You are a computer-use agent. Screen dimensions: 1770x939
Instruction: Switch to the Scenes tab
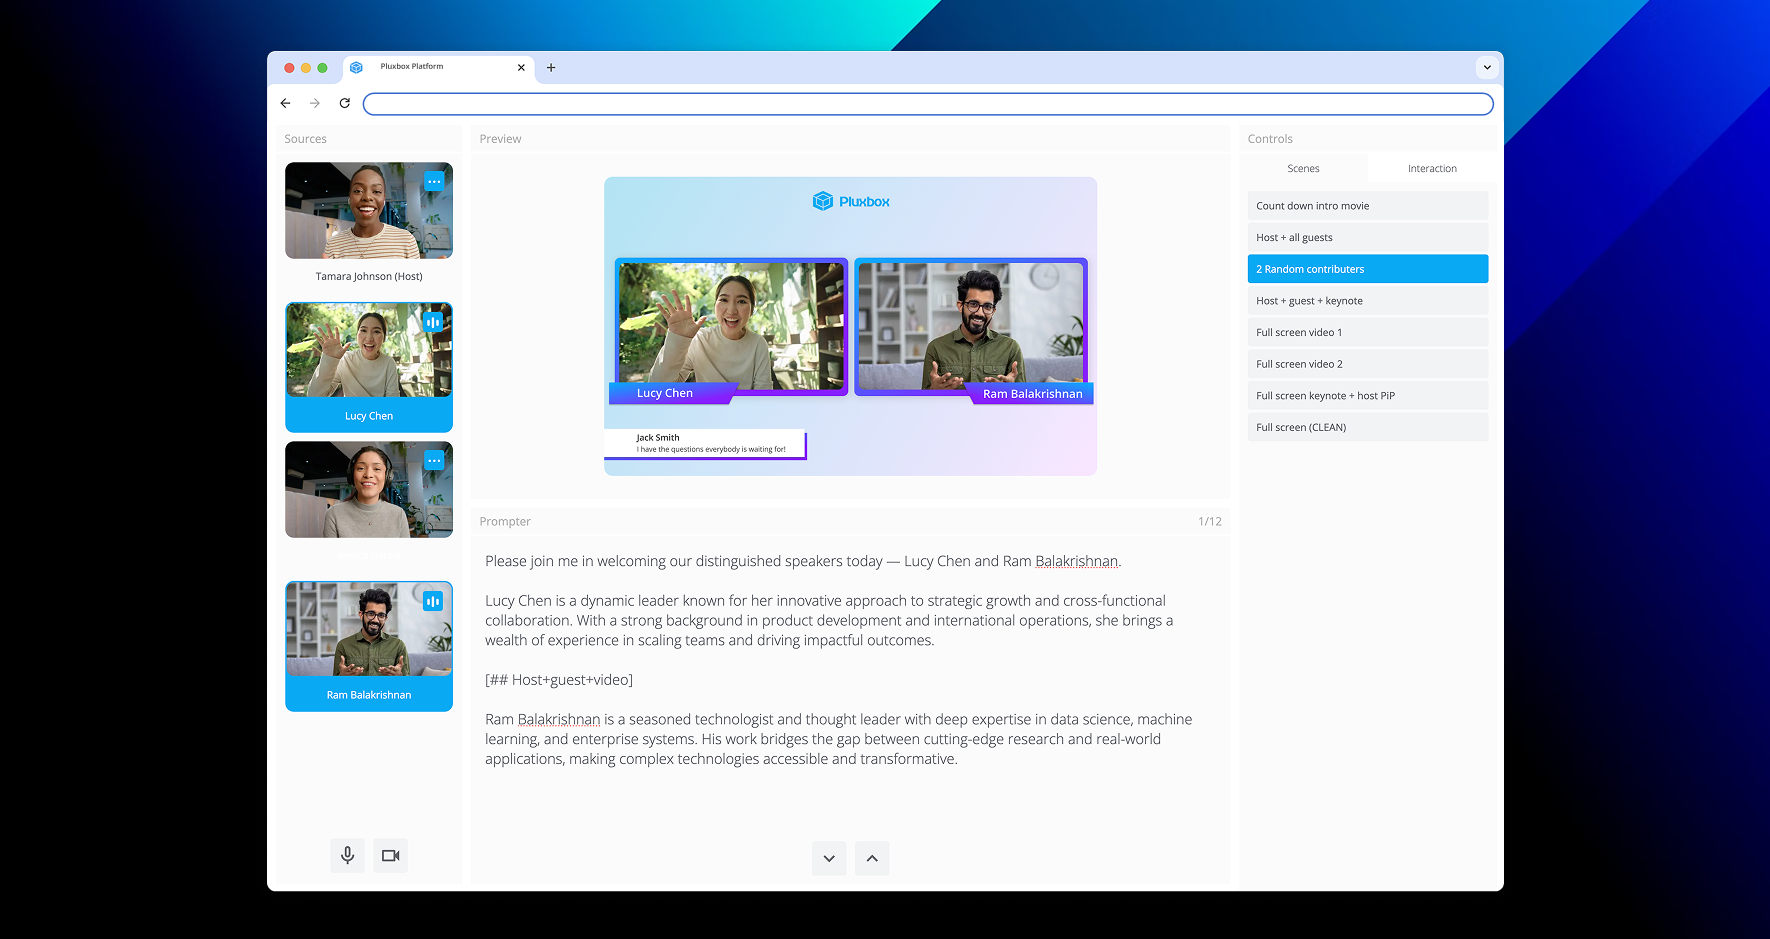(1303, 169)
